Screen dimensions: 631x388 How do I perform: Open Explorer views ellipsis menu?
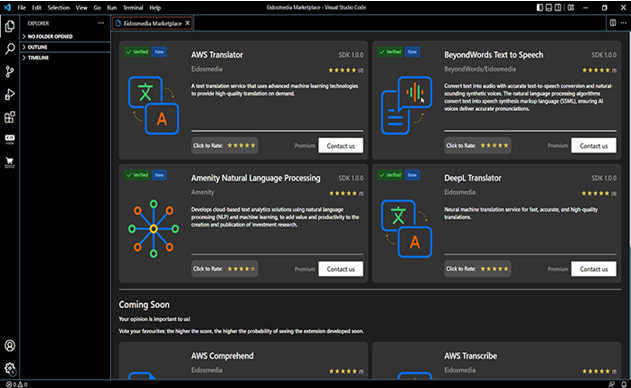101,23
